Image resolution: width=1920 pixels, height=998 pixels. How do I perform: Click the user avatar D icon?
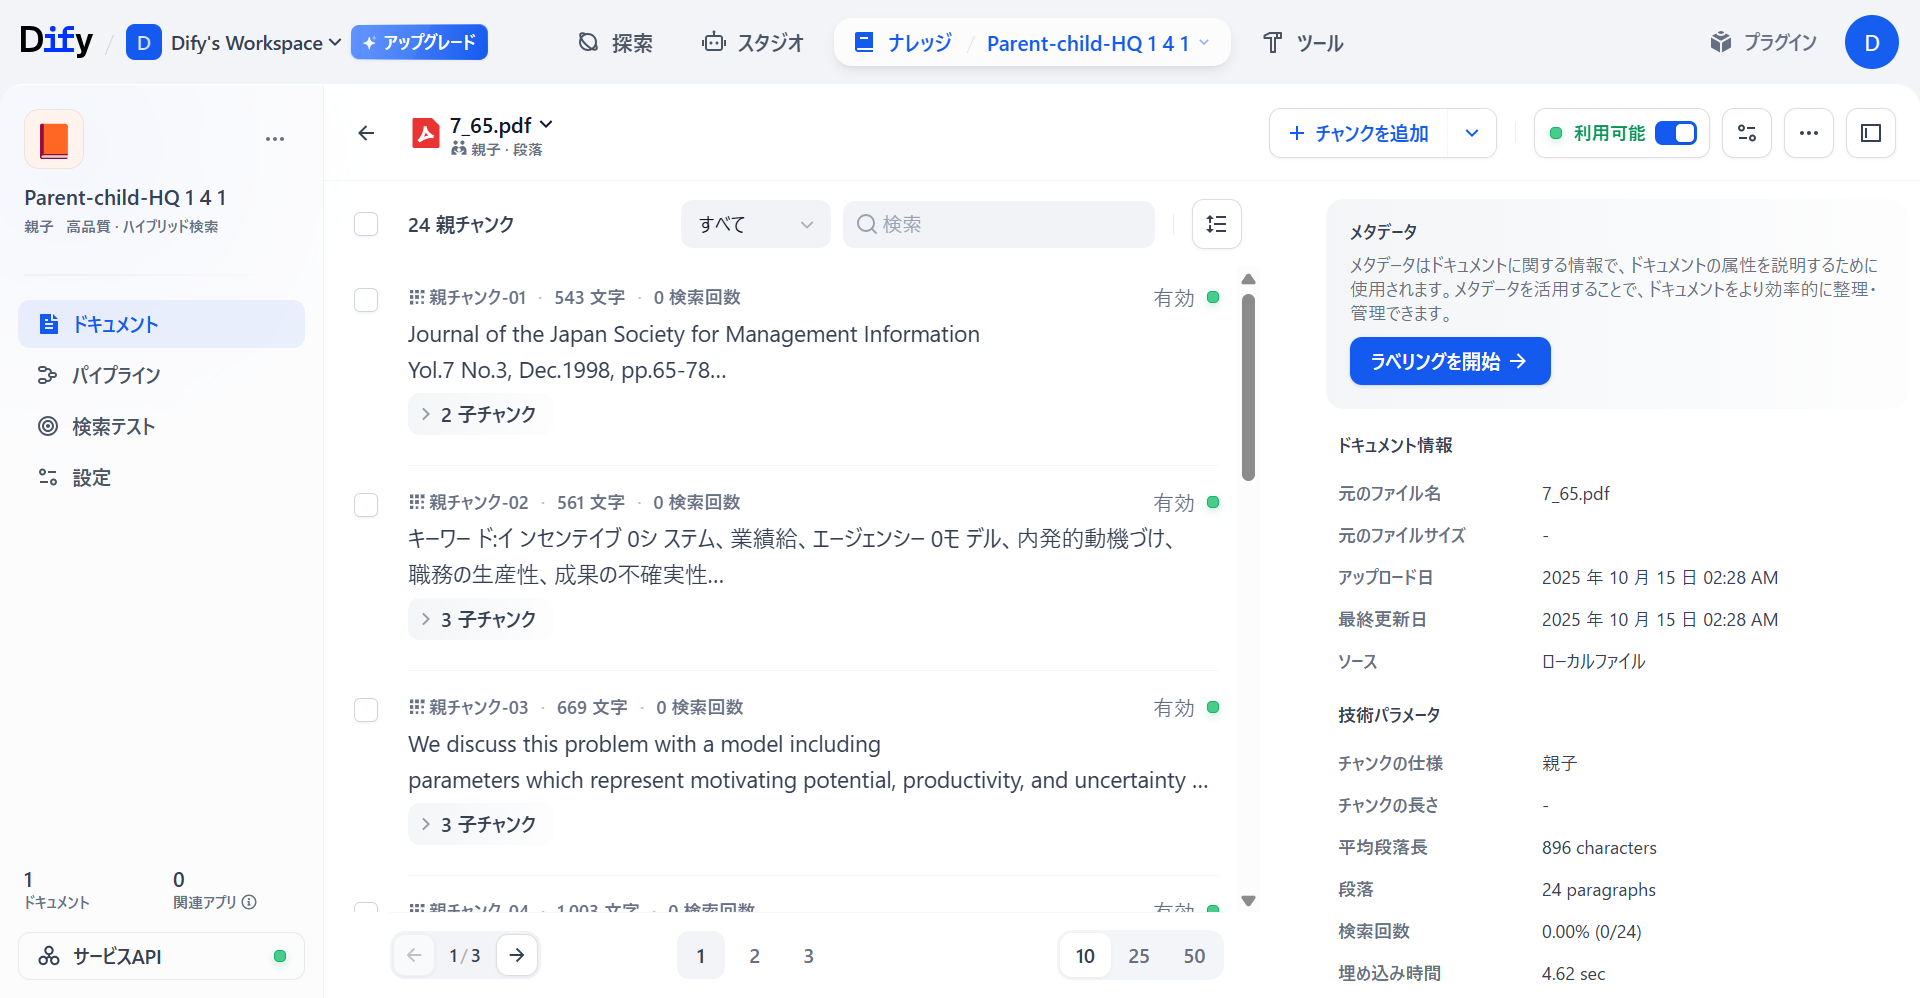(1871, 43)
